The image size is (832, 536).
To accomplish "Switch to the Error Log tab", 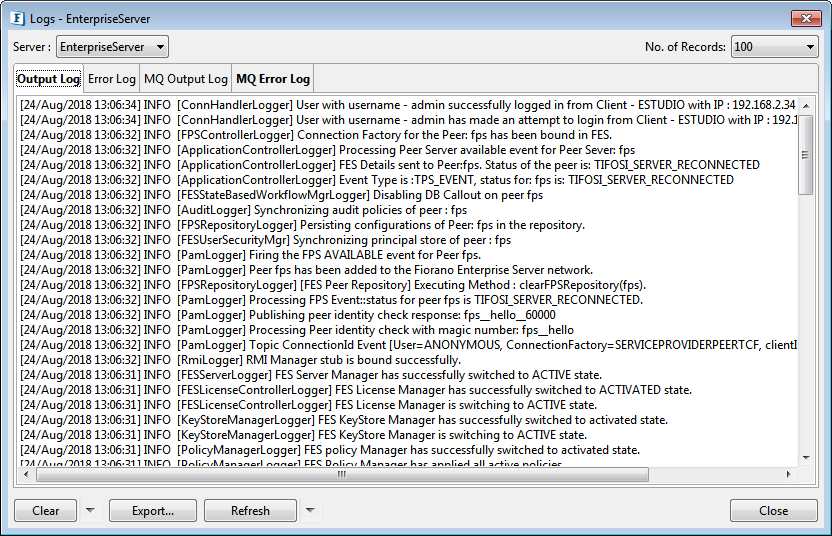I will 112,79.
